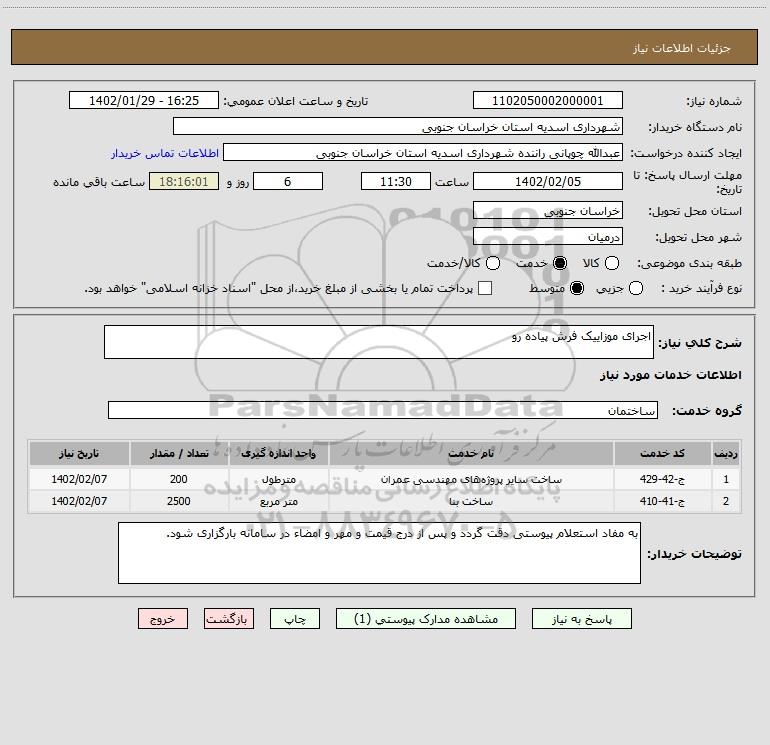Click the general description field اجرای موزاییک فرش

(x=379, y=342)
